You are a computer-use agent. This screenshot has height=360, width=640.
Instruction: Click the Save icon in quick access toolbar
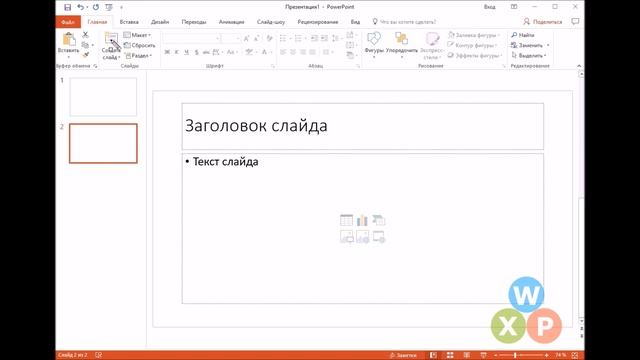(68, 7)
